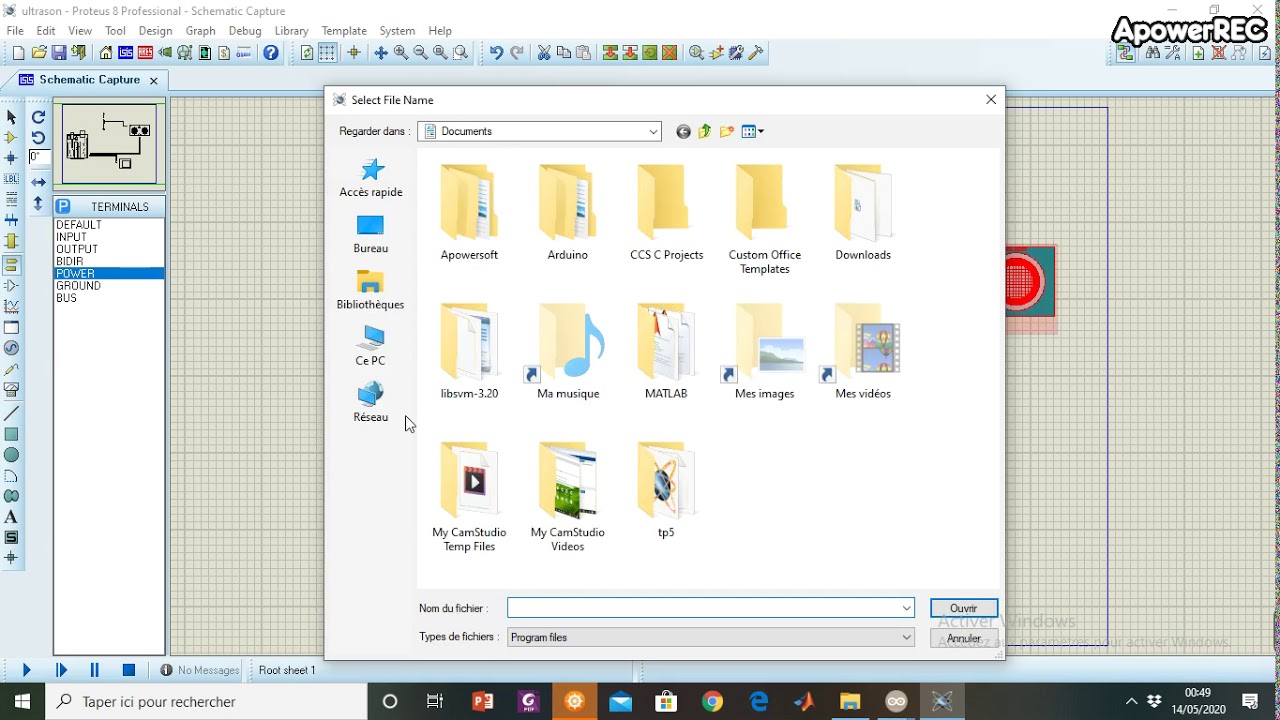Expand the 'Regarder dans' Documents dropdown

click(653, 131)
